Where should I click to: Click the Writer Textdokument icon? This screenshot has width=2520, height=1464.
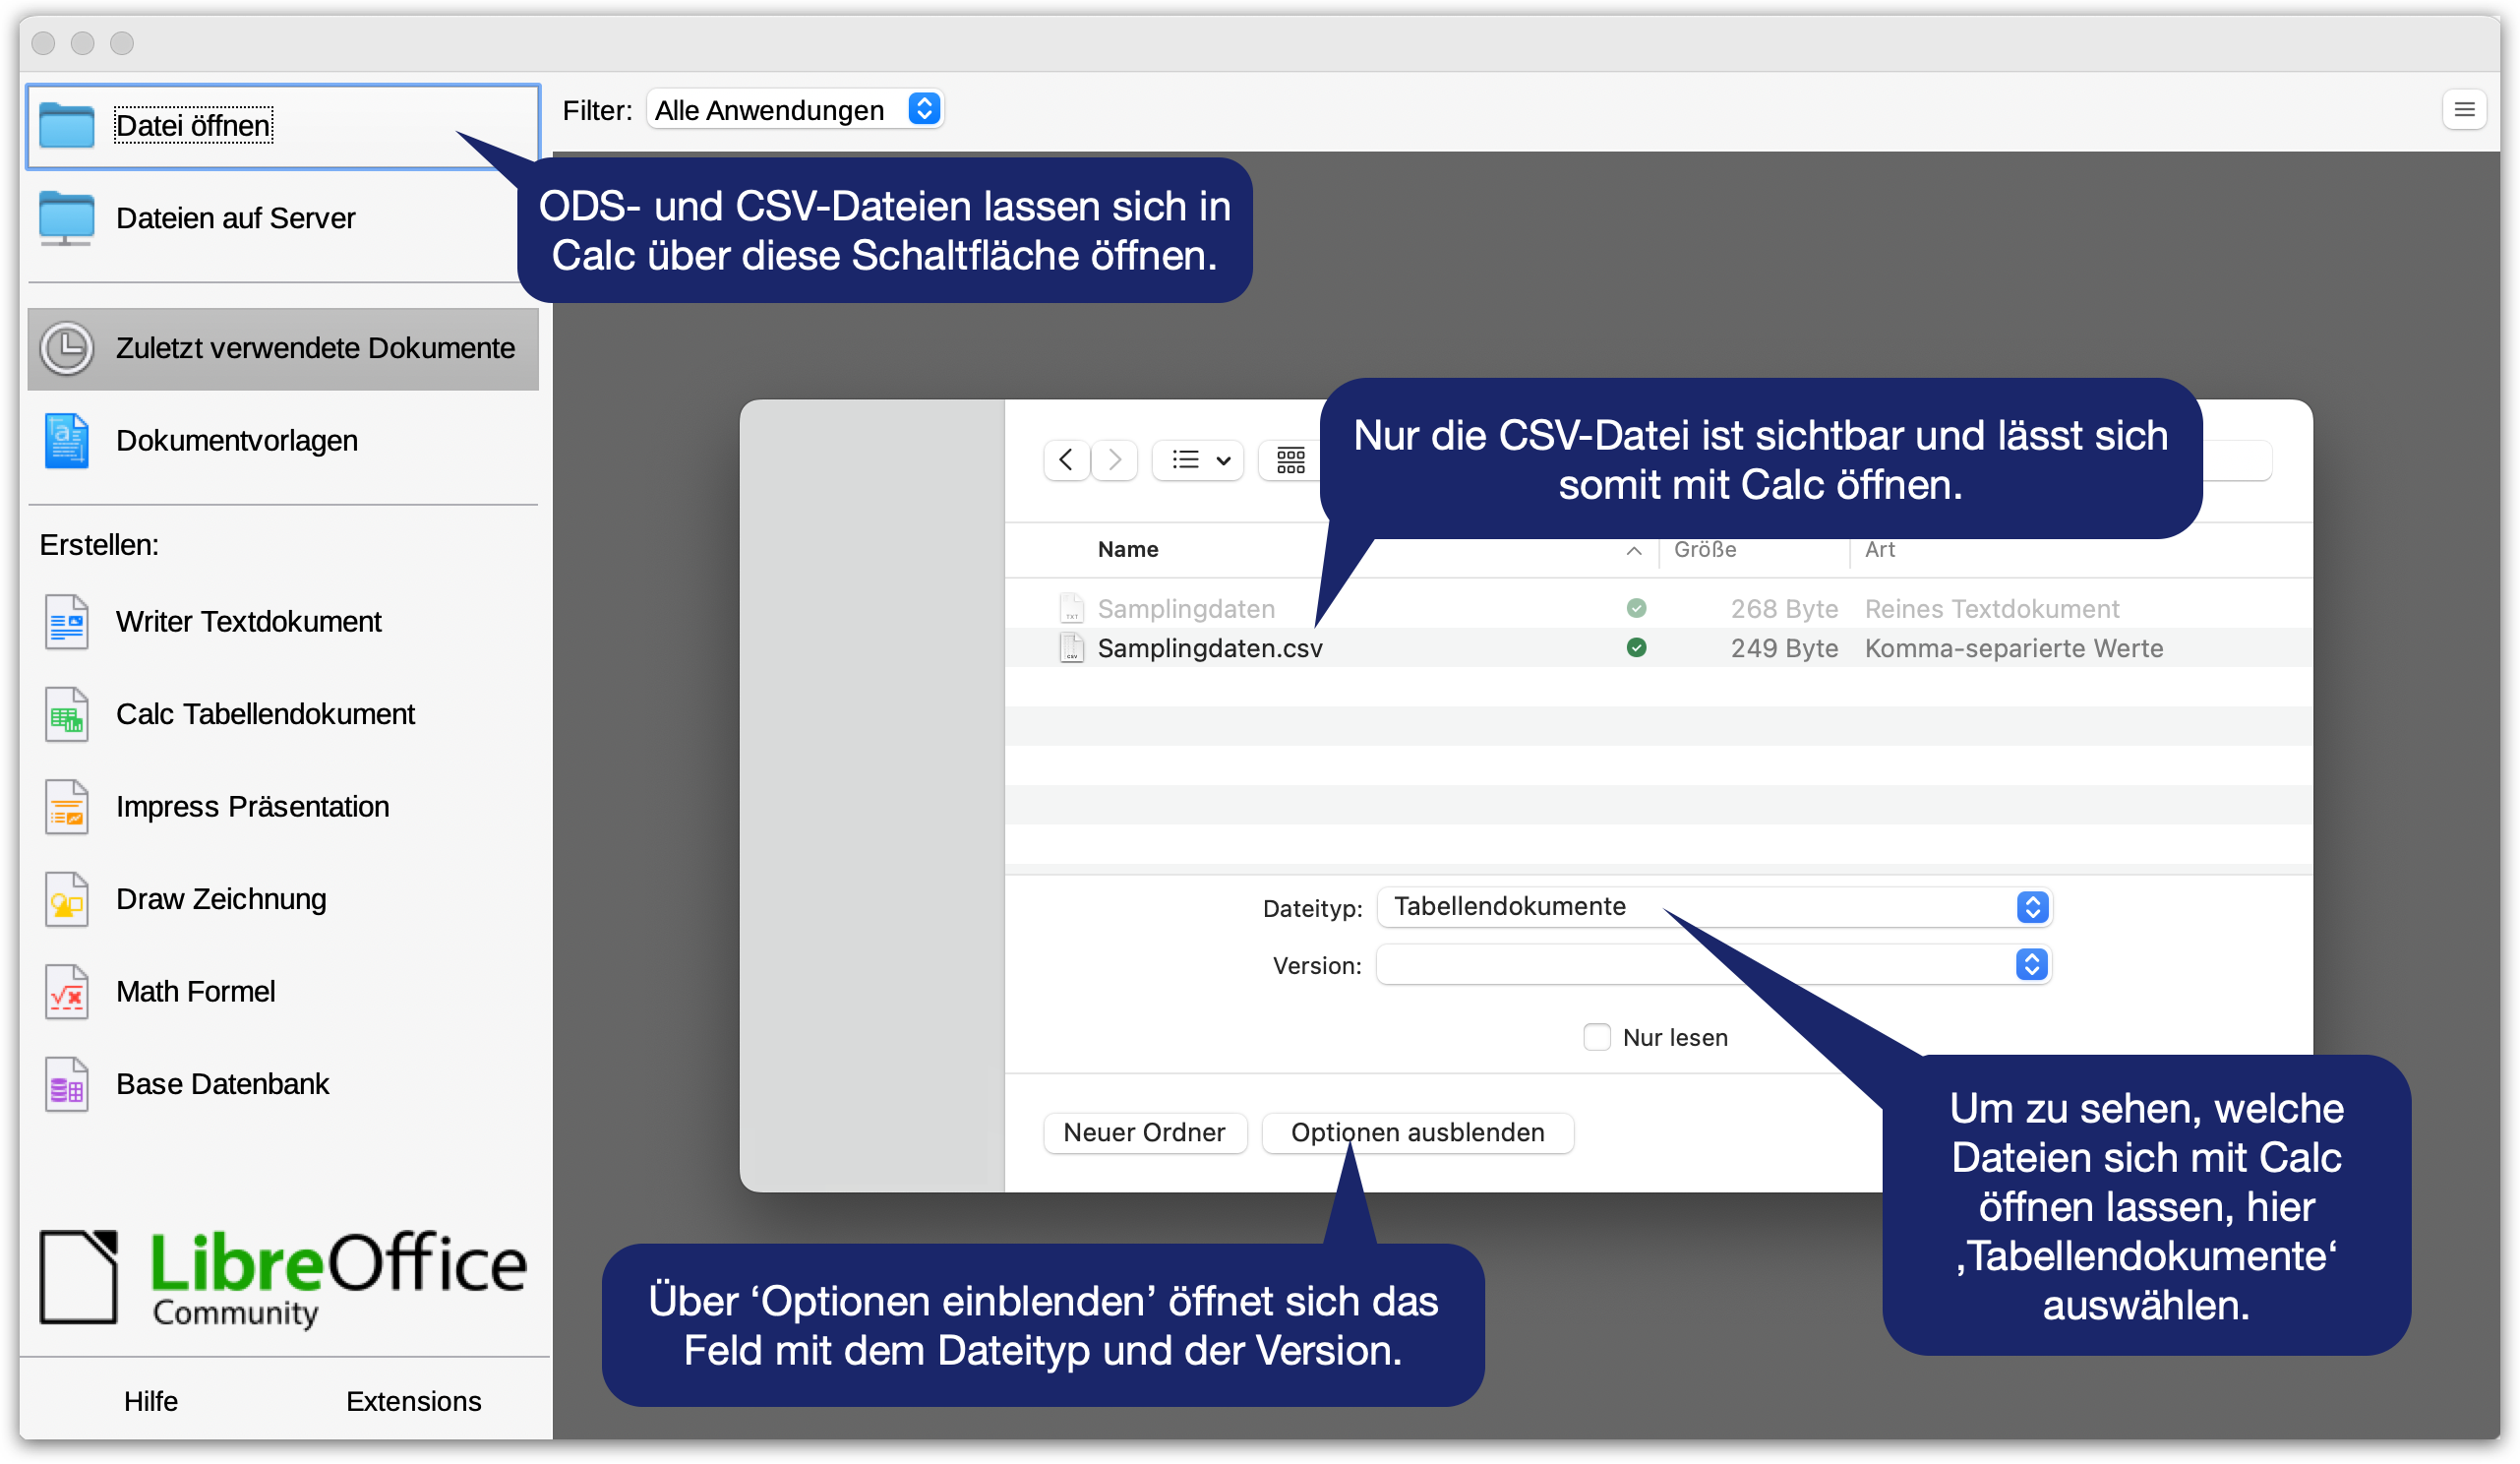(x=66, y=622)
